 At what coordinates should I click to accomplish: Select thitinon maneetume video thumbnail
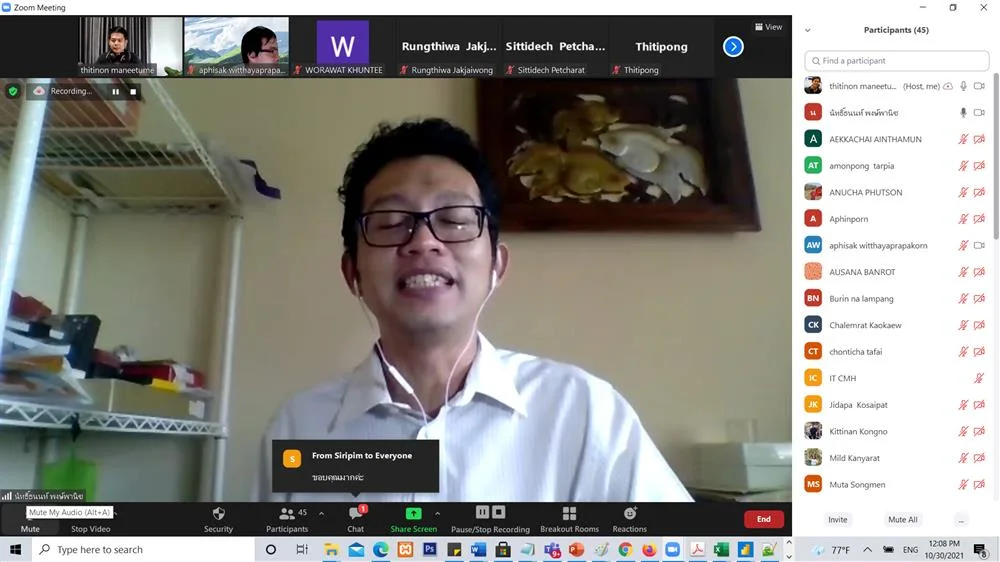tap(130, 47)
